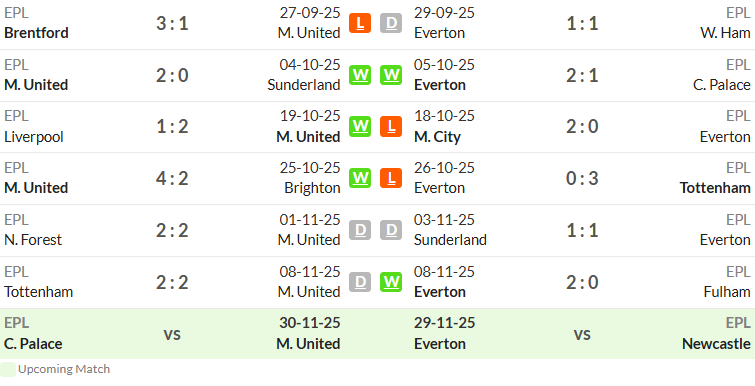Select the L badge for Everton vs Tottenham
This screenshot has height=386, width=755.
coord(391,178)
